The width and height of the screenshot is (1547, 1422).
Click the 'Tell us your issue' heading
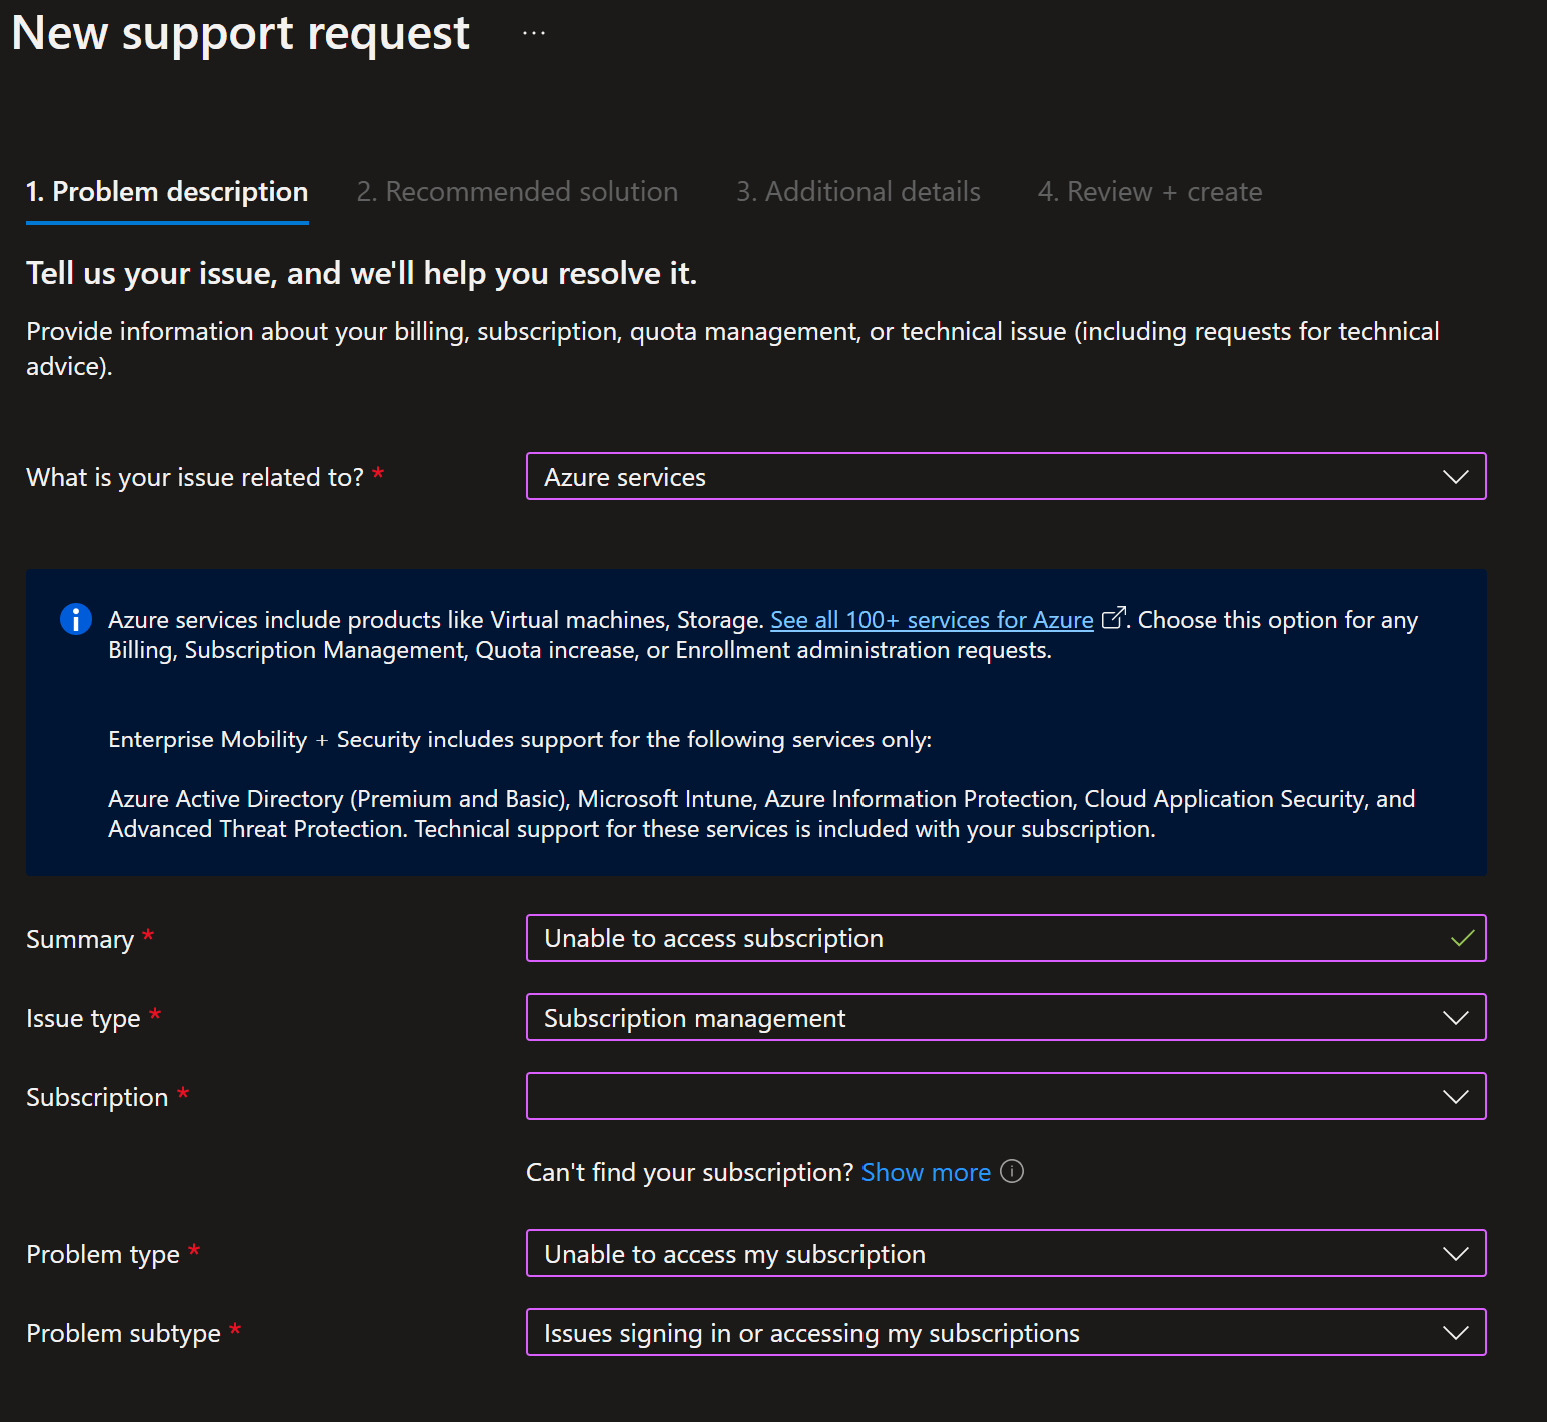[361, 273]
